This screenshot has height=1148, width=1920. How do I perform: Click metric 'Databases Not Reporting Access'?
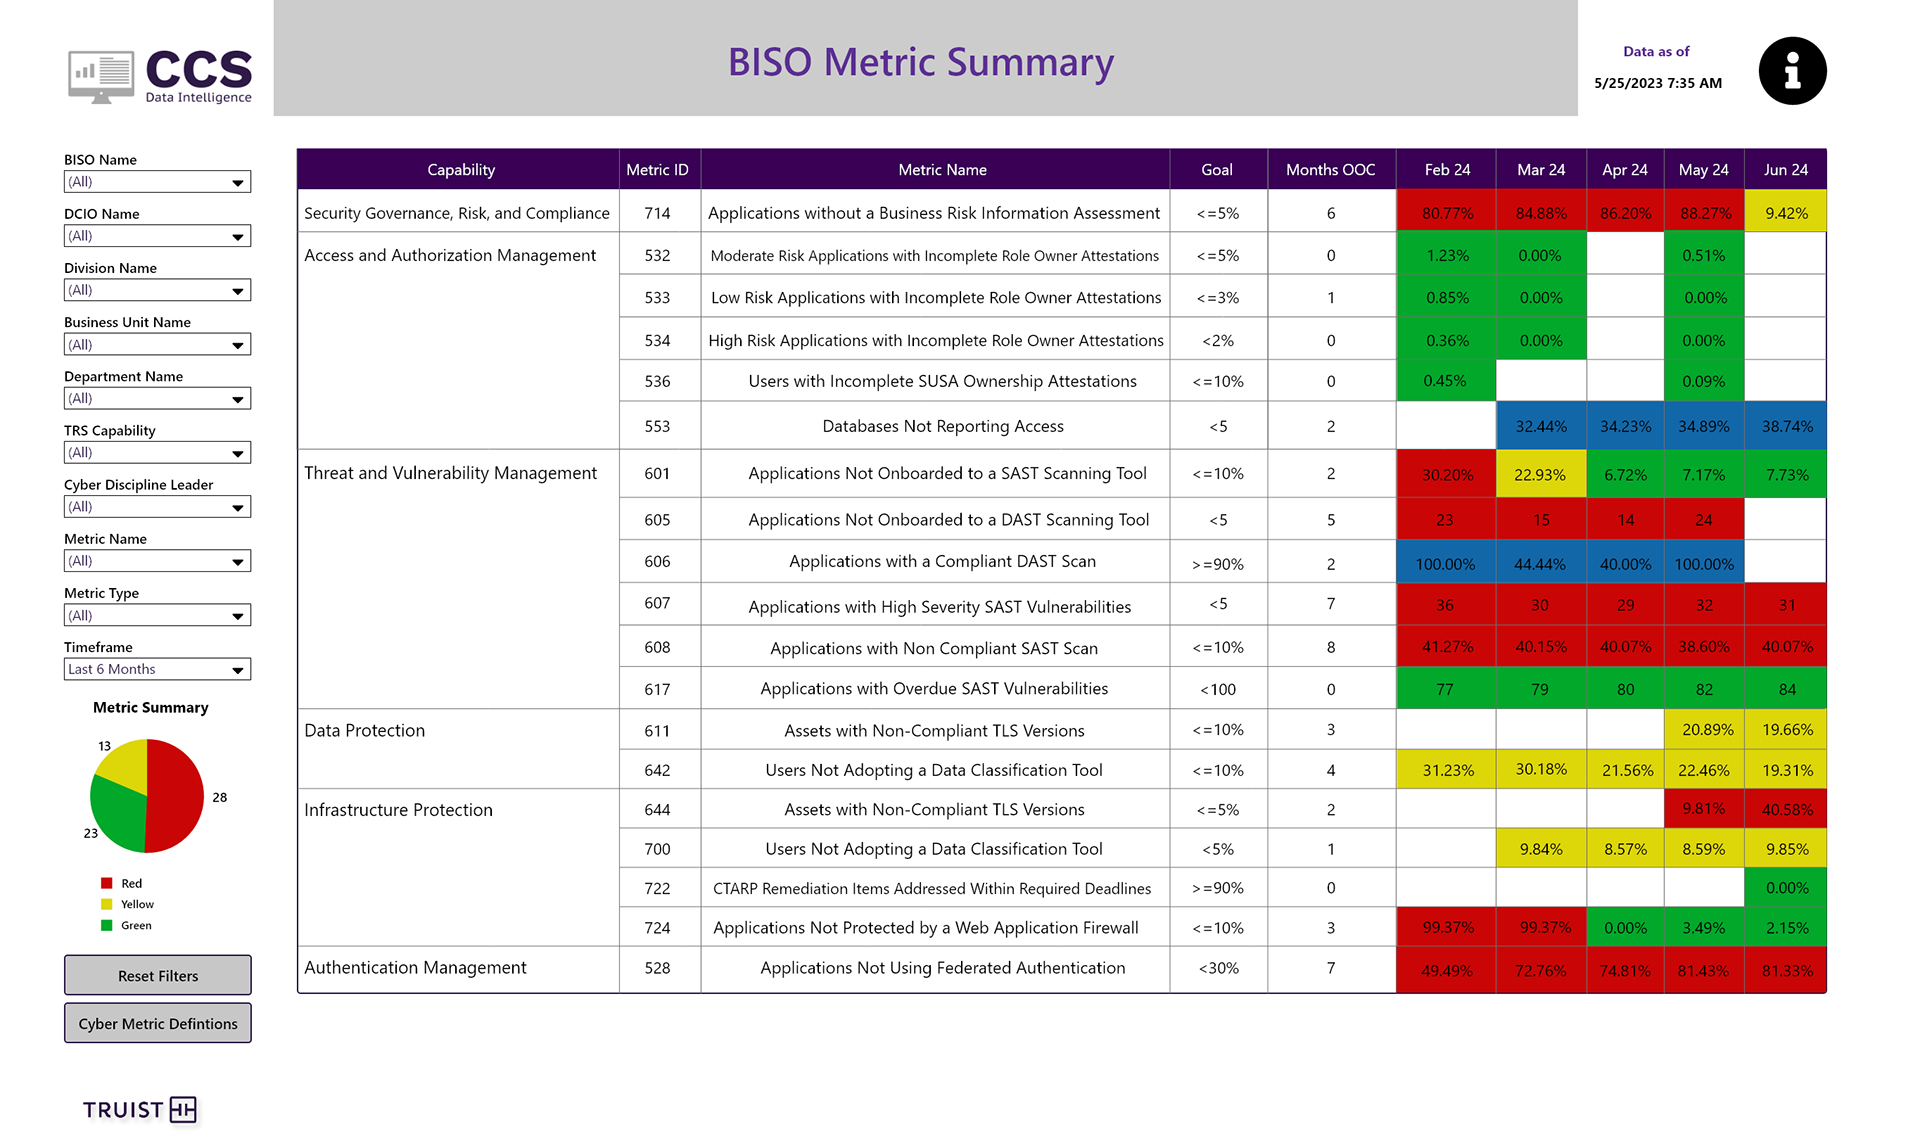pos(943,426)
